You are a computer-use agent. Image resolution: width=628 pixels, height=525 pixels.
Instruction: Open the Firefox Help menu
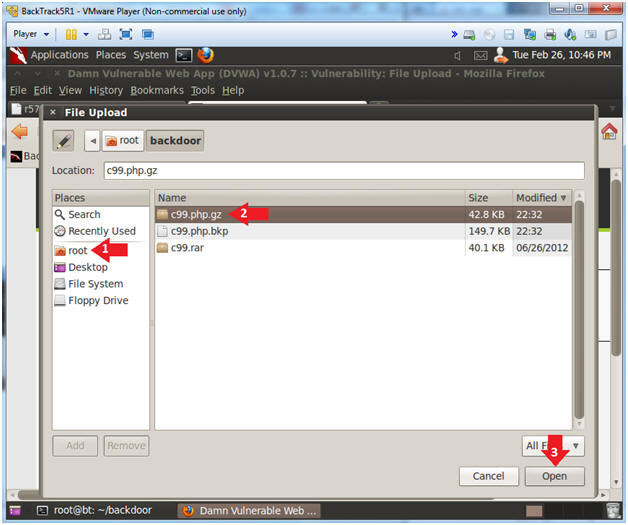pos(233,91)
